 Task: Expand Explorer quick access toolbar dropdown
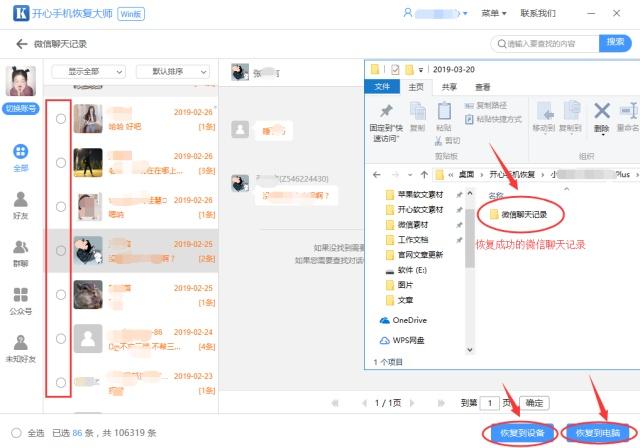pos(421,70)
